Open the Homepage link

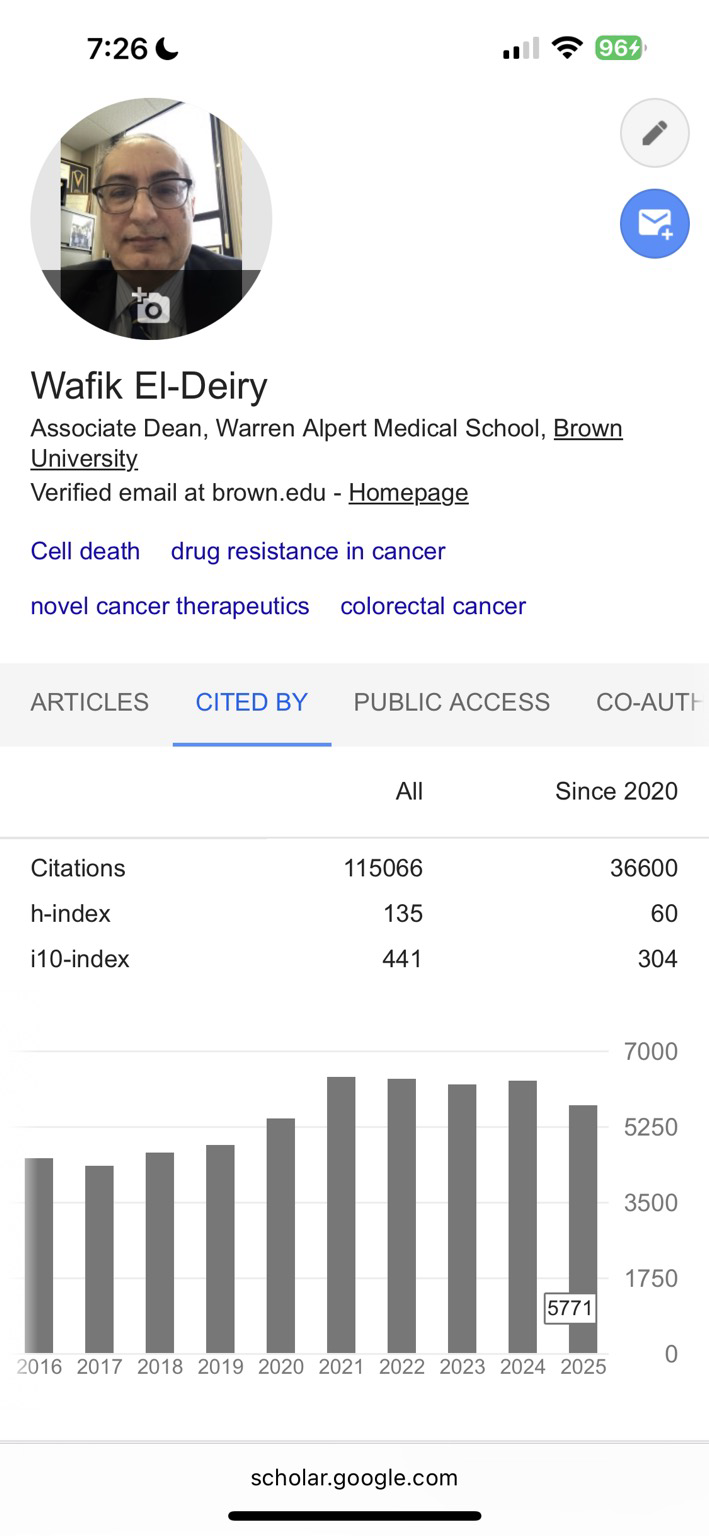pyautogui.click(x=408, y=493)
